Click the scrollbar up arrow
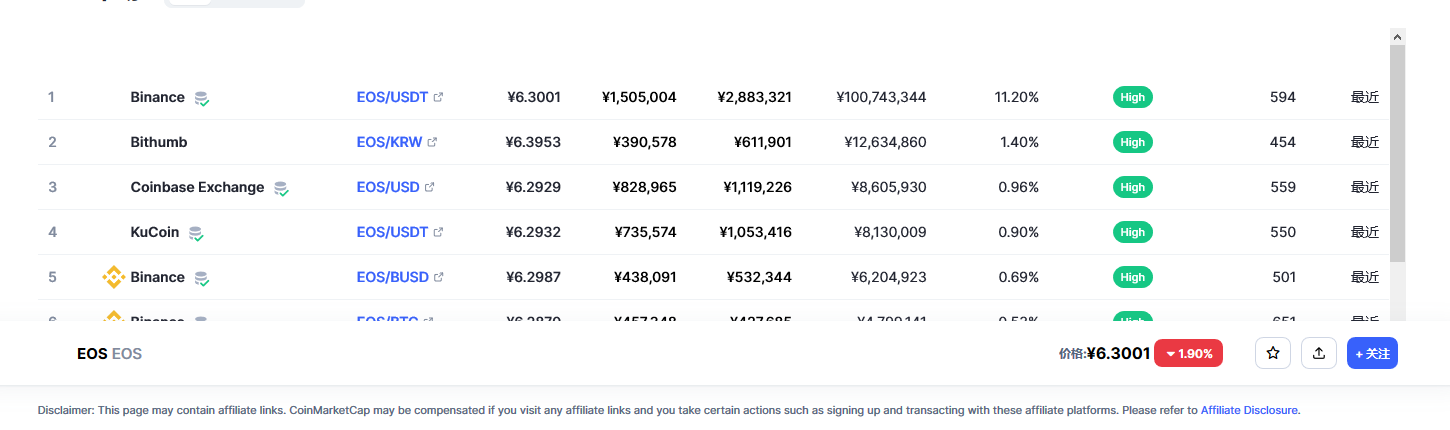Image resolution: width=1450 pixels, height=430 pixels. (x=1397, y=37)
